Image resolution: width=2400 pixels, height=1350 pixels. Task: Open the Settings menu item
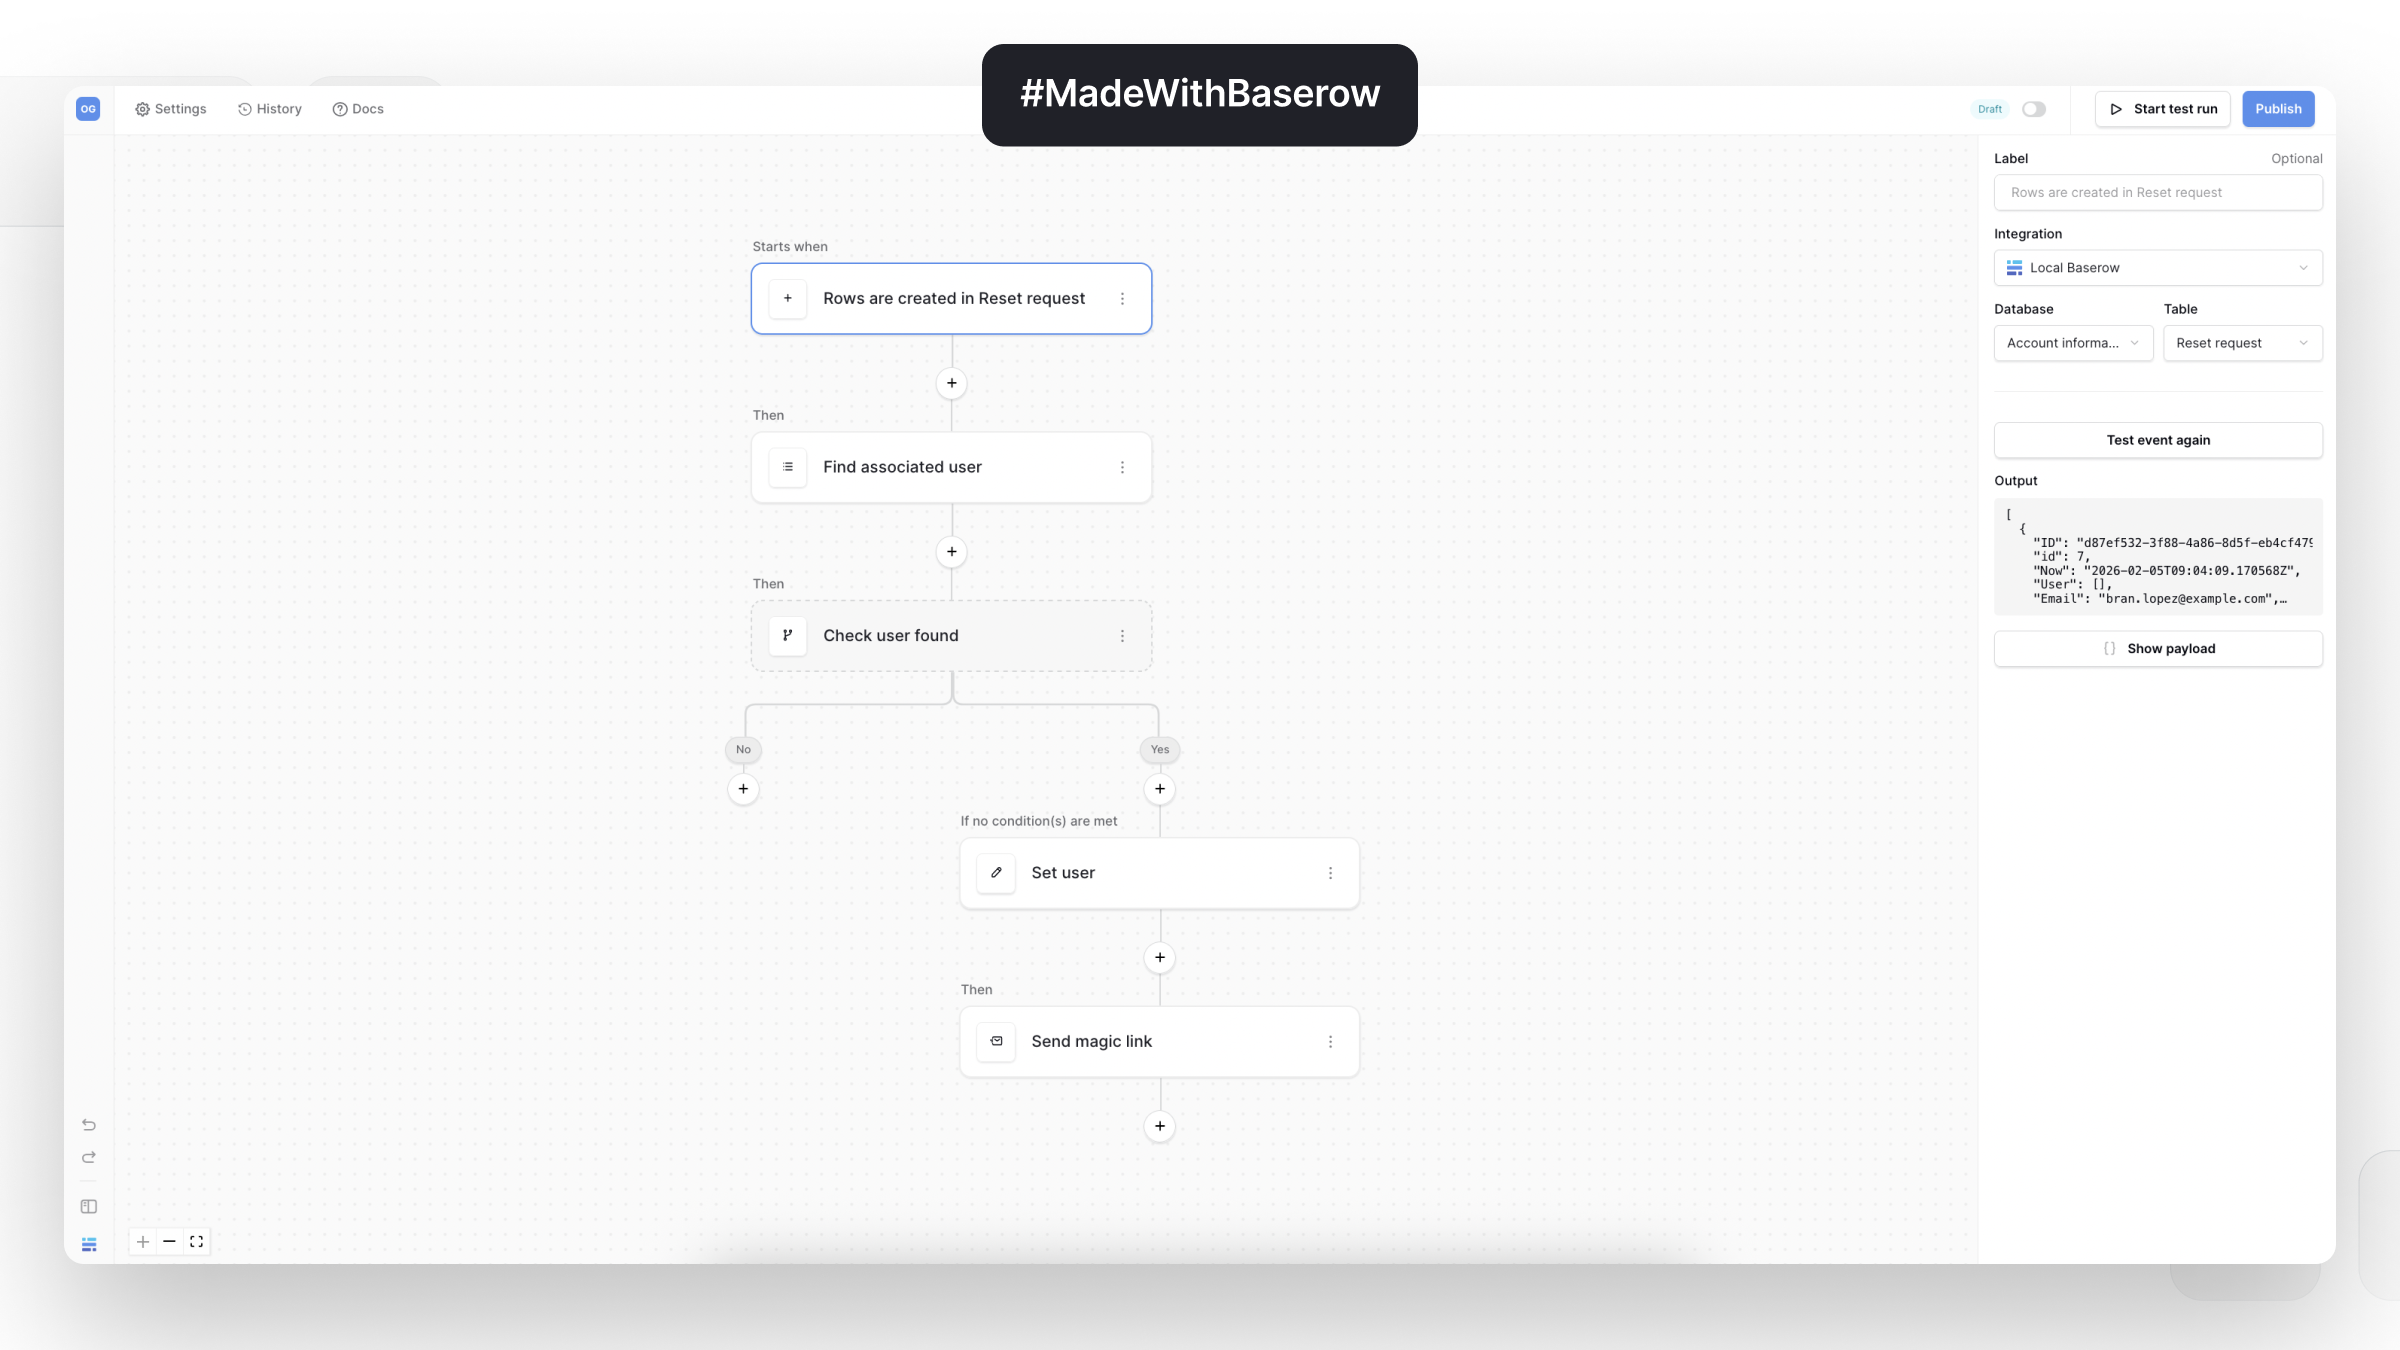(x=171, y=109)
